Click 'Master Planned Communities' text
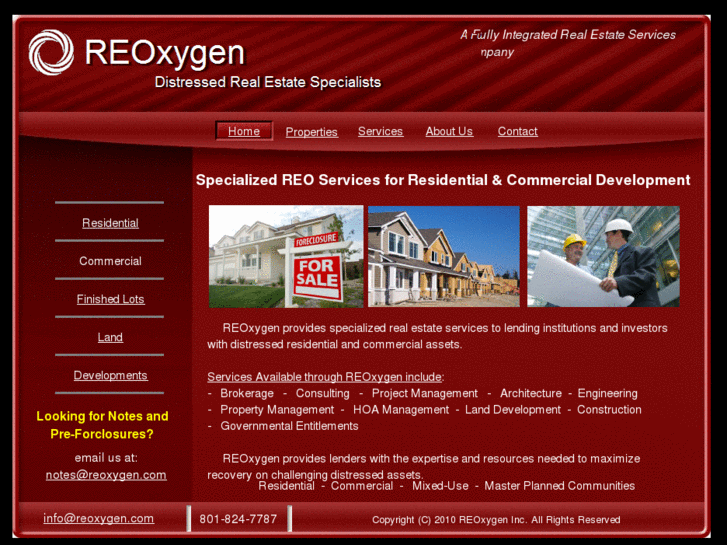Screen dimensions: 727x545 click(560, 486)
